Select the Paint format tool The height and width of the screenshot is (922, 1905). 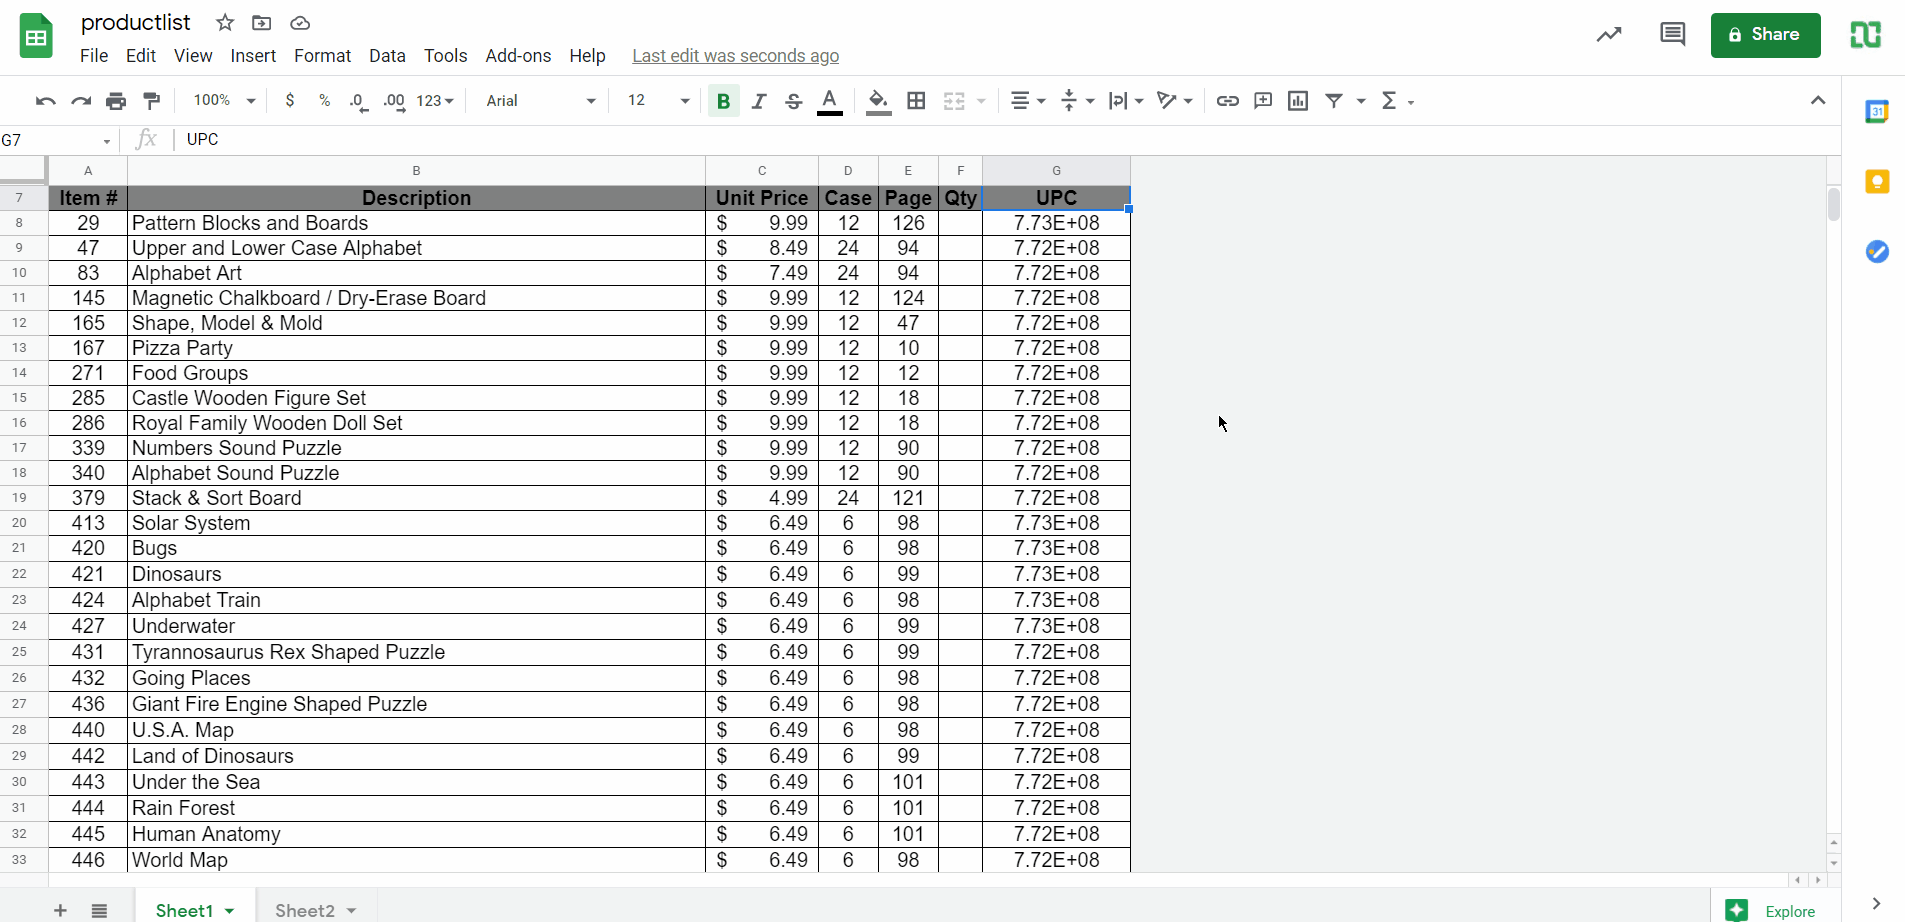coord(152,101)
